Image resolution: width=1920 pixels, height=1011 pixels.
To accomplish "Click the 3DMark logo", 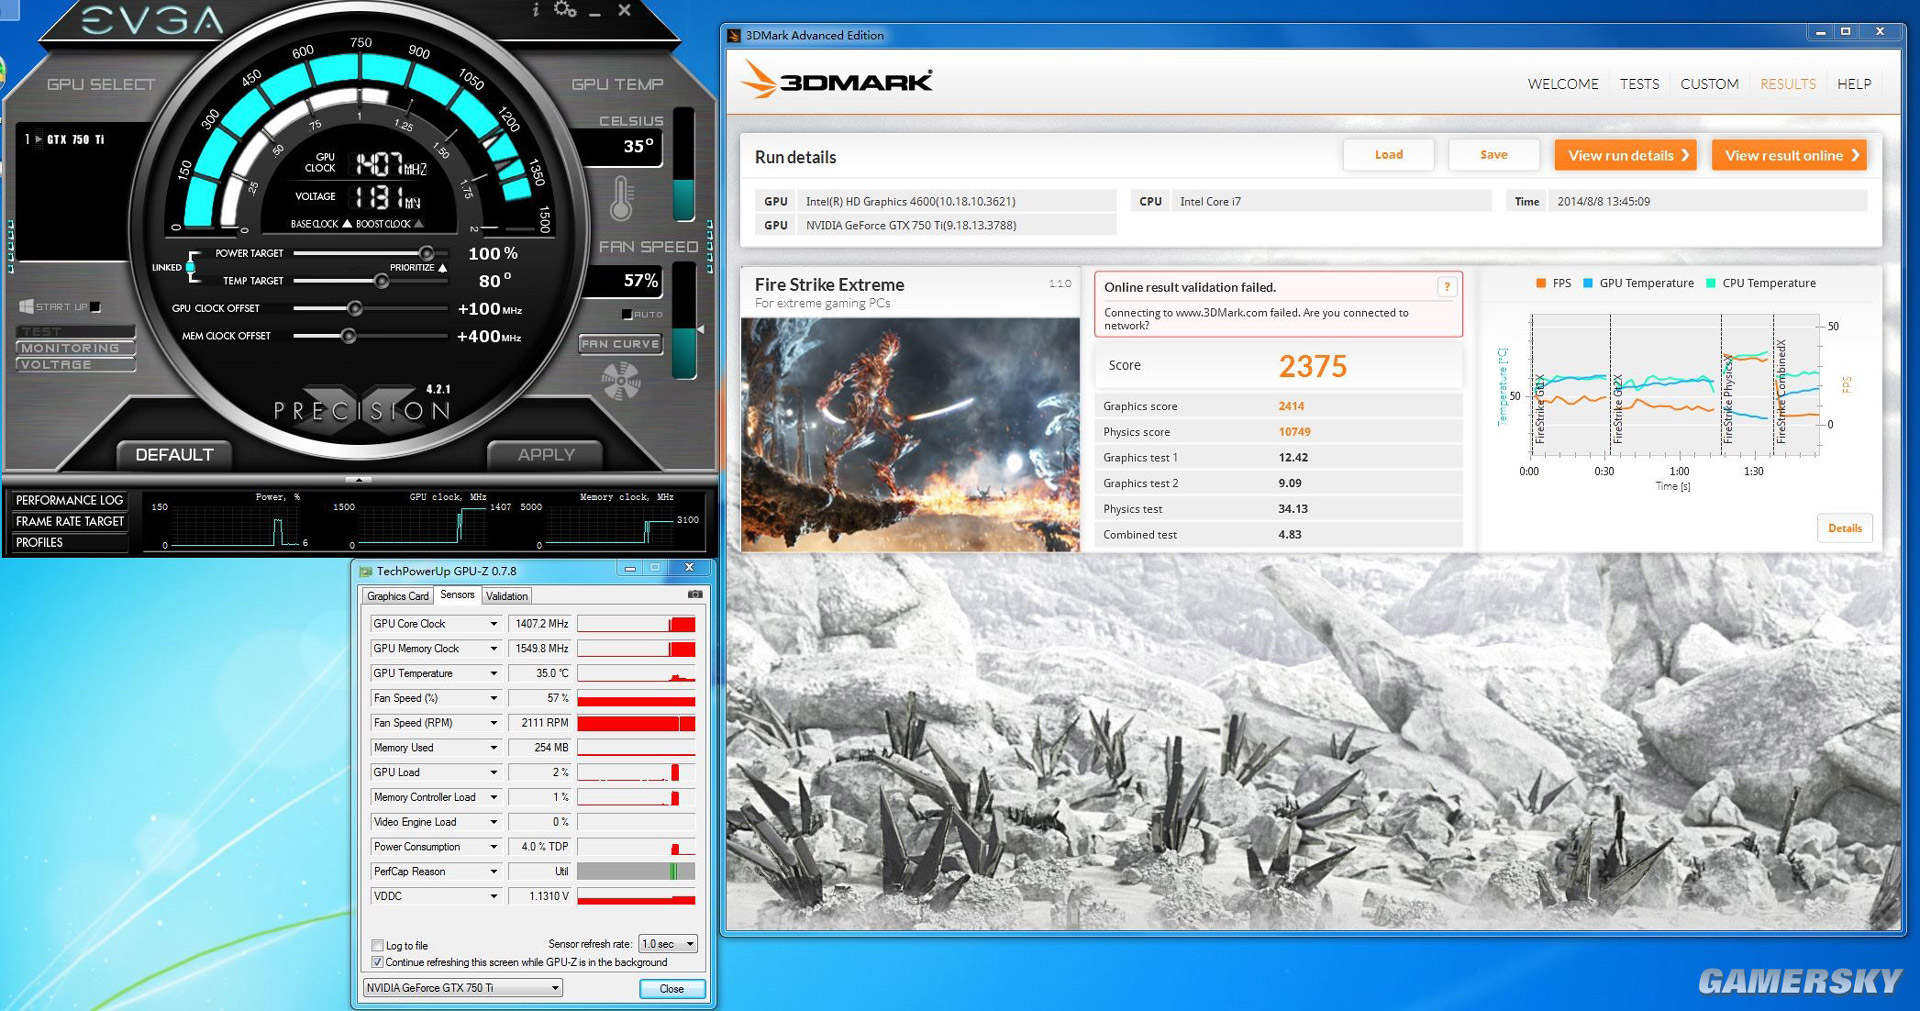I will pyautogui.click(x=837, y=80).
